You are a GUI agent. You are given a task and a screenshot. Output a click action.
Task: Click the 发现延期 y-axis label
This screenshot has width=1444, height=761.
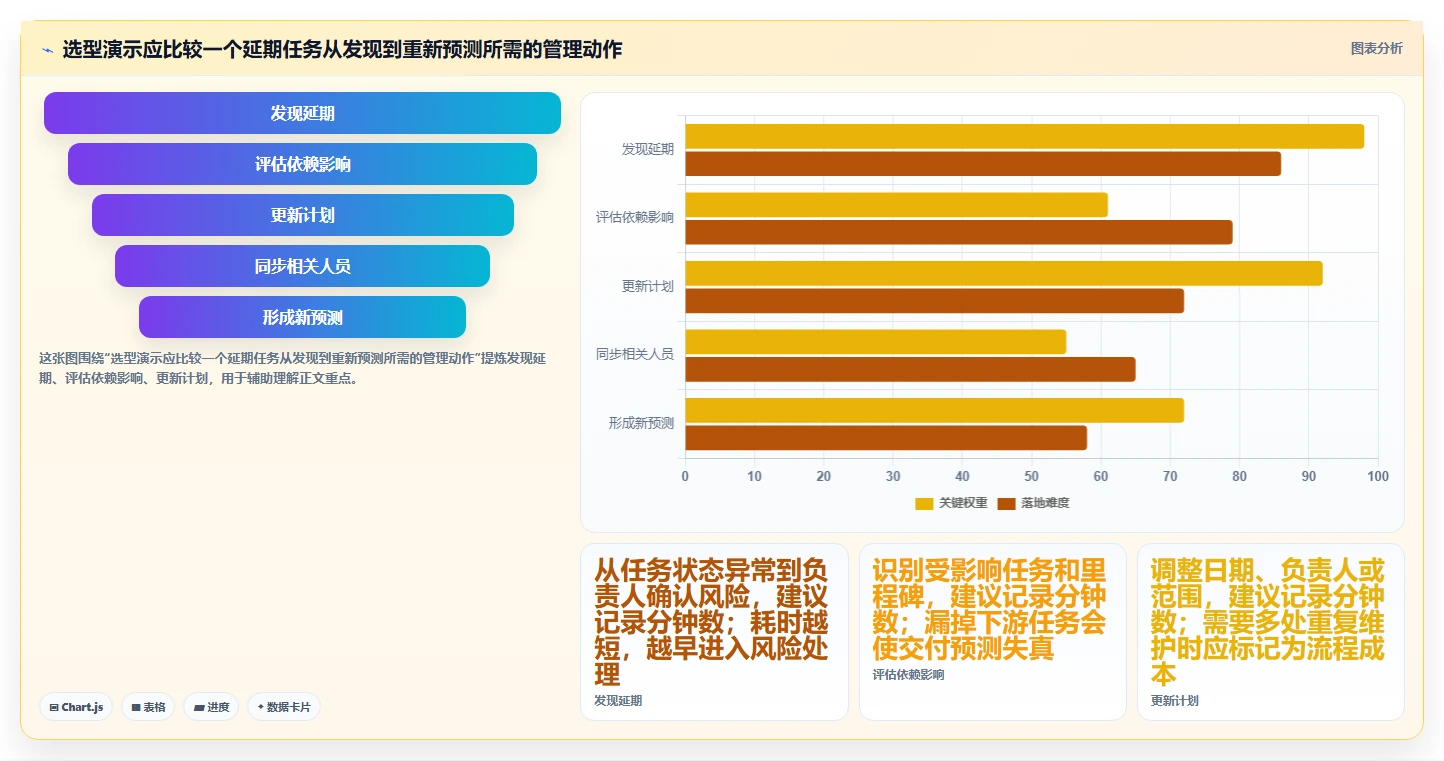pyautogui.click(x=647, y=149)
